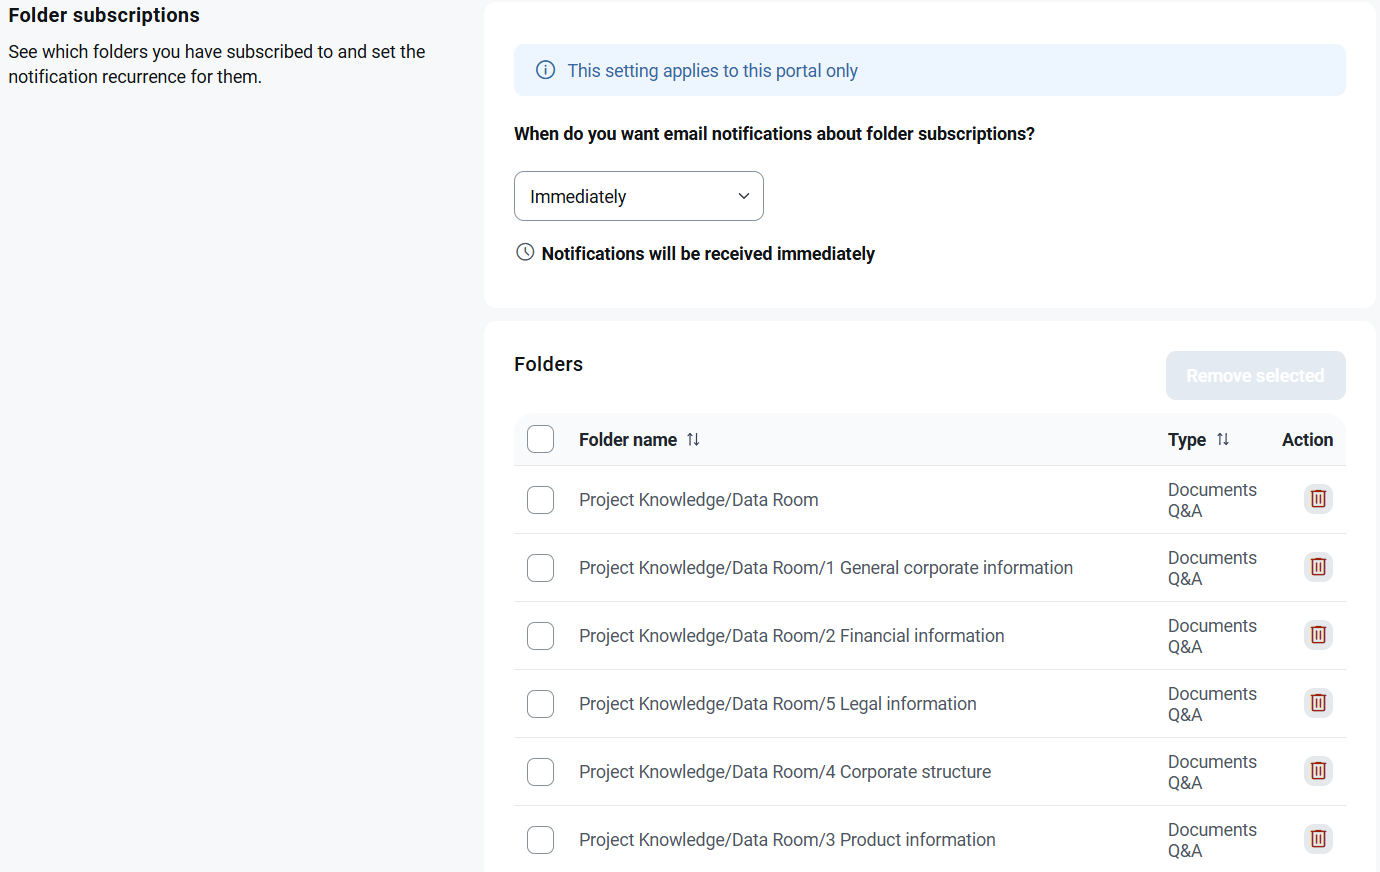Sort by Folder name arrows icon
Image resolution: width=1380 pixels, height=872 pixels.
click(693, 439)
